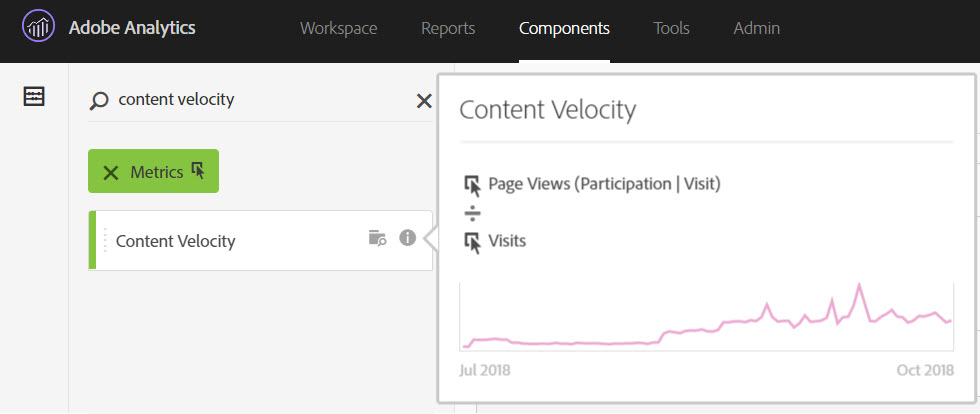The image size is (980, 414).
Task: Grab the drag handle of Content Velocity
Action: pyautogui.click(x=105, y=241)
